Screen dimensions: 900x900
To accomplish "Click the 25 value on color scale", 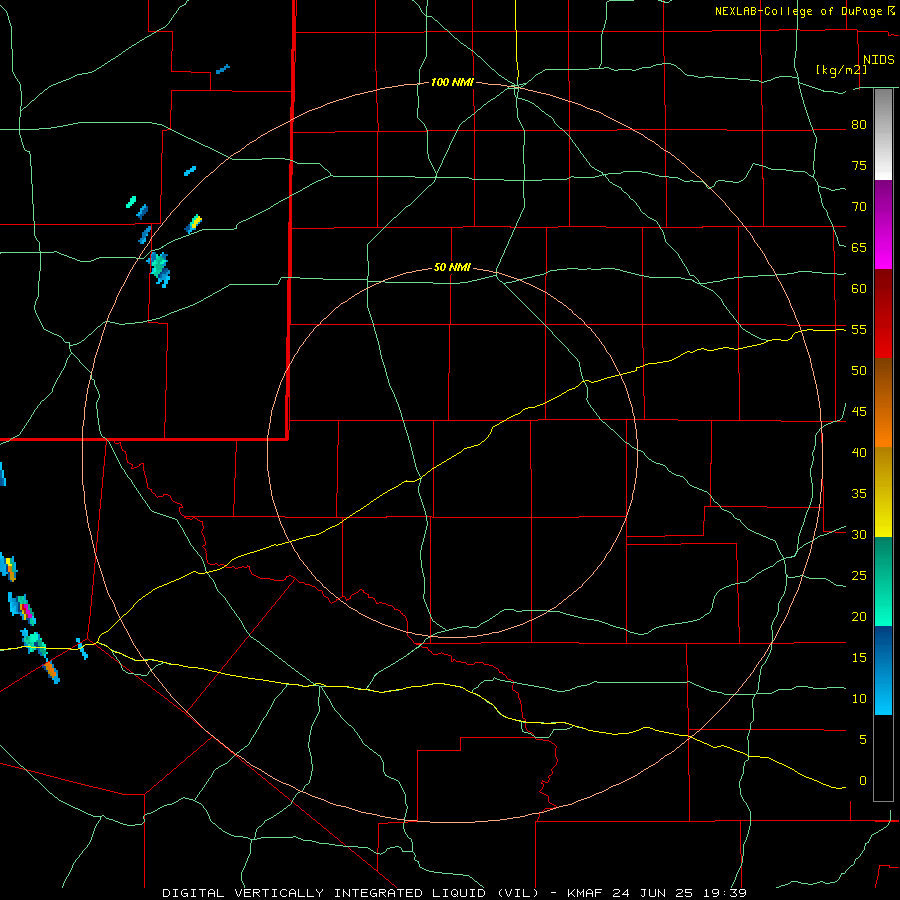I will coord(859,576).
